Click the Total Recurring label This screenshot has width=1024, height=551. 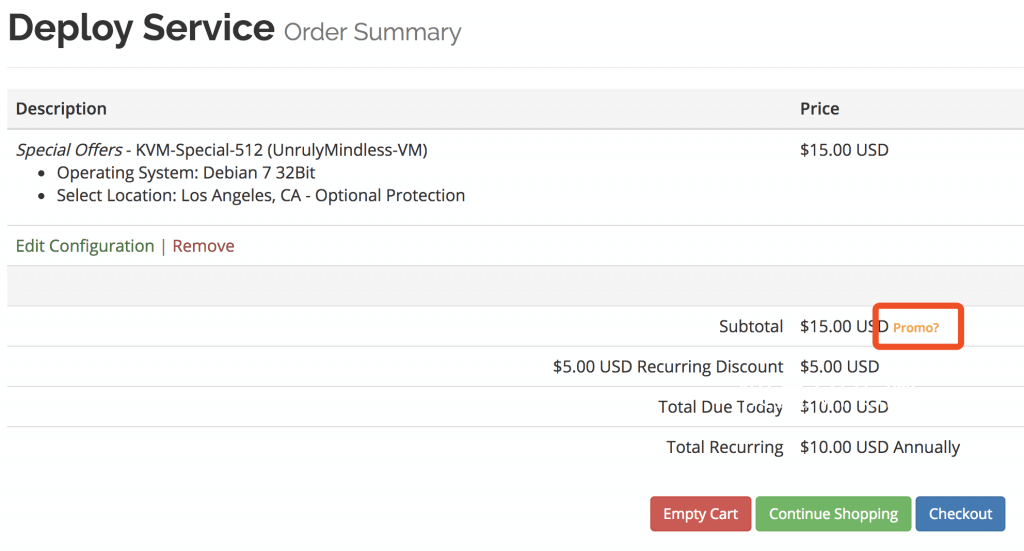(725, 447)
